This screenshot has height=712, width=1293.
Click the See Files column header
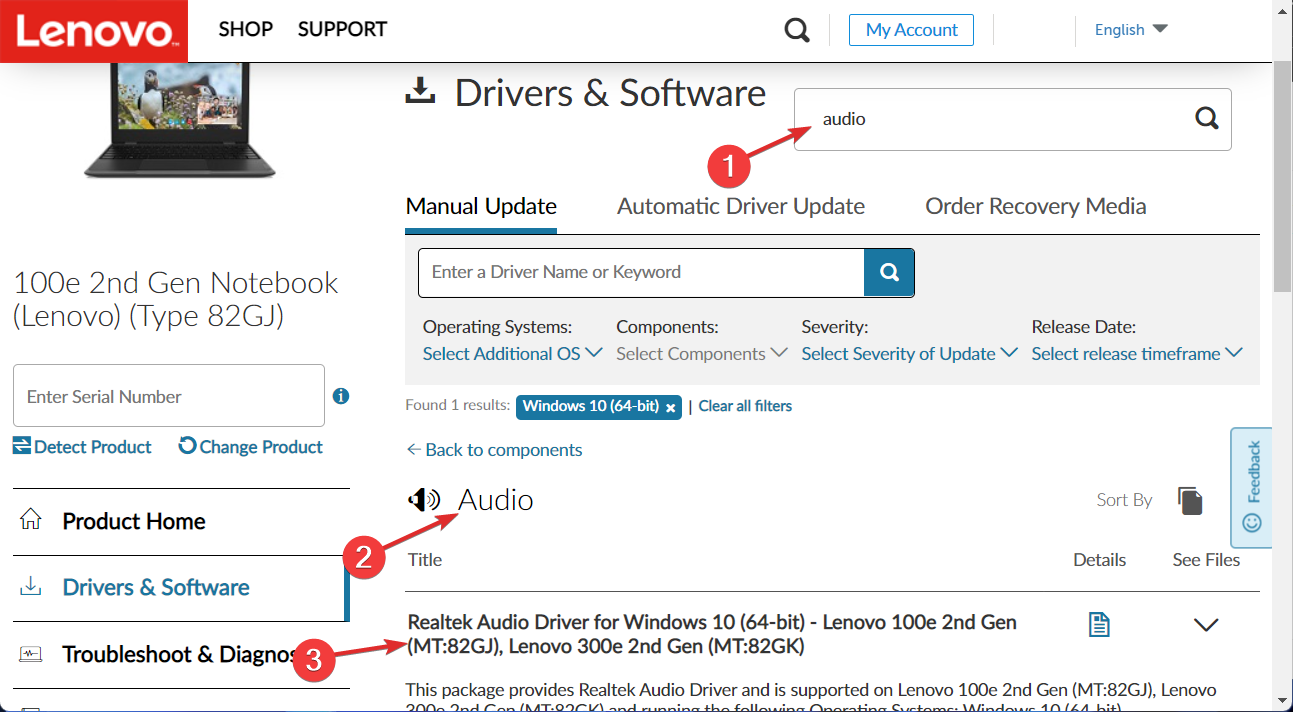point(1206,560)
